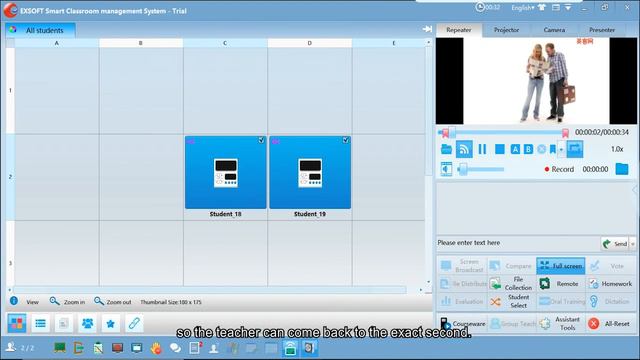
Task: Clear the A-B repeat section
Action: coord(541,149)
